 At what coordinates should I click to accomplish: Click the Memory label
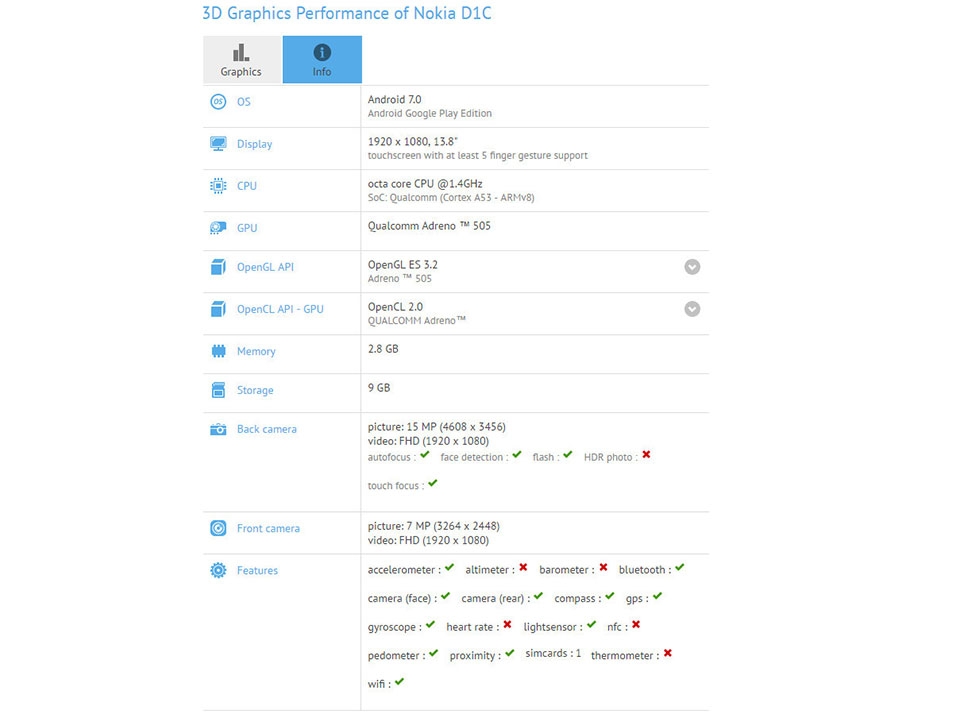(x=256, y=351)
